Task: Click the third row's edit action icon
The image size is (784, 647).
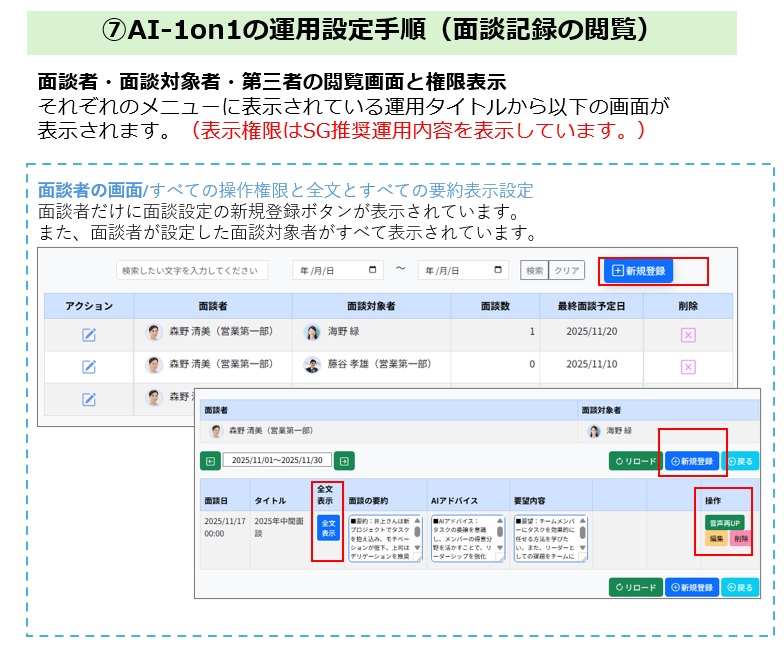Action: (x=88, y=399)
